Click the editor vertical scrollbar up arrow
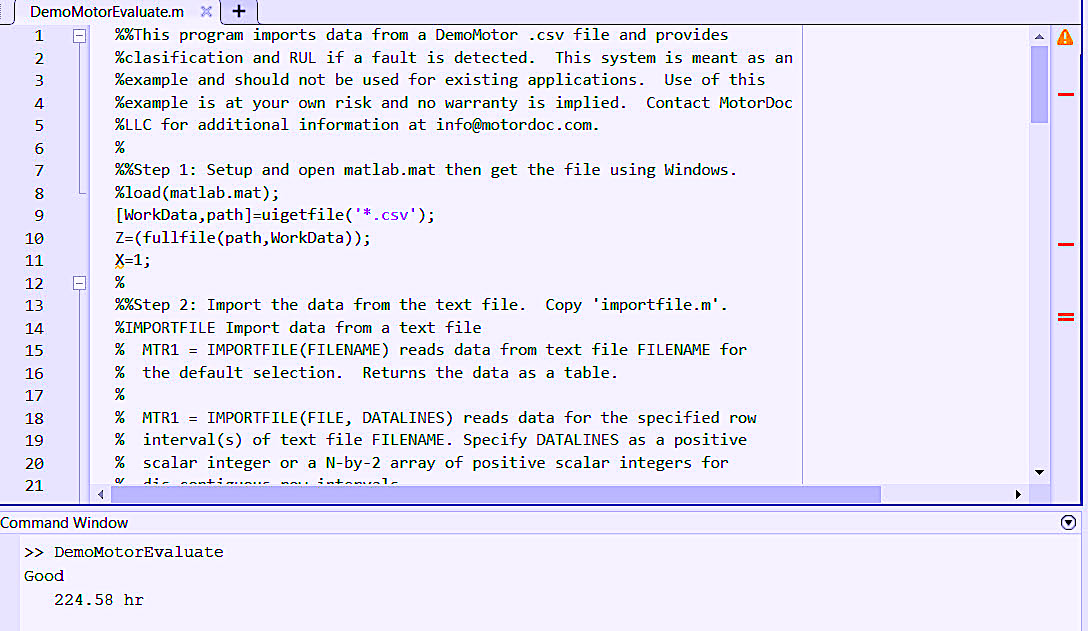 pyautogui.click(x=1039, y=37)
